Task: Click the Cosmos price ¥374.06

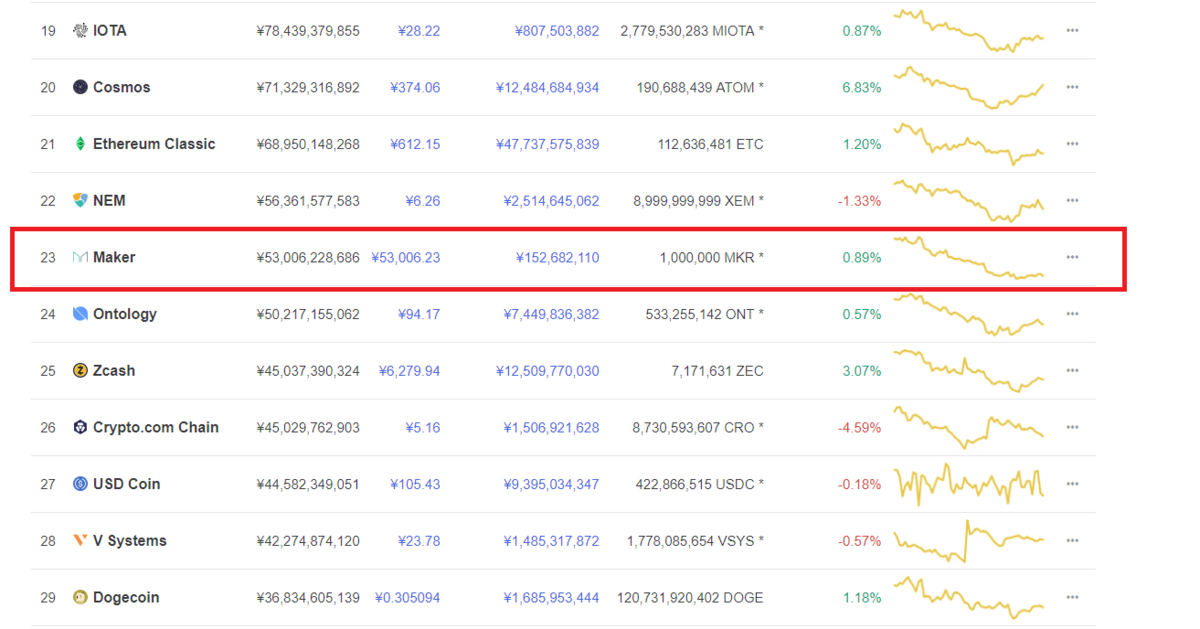Action: pos(415,87)
